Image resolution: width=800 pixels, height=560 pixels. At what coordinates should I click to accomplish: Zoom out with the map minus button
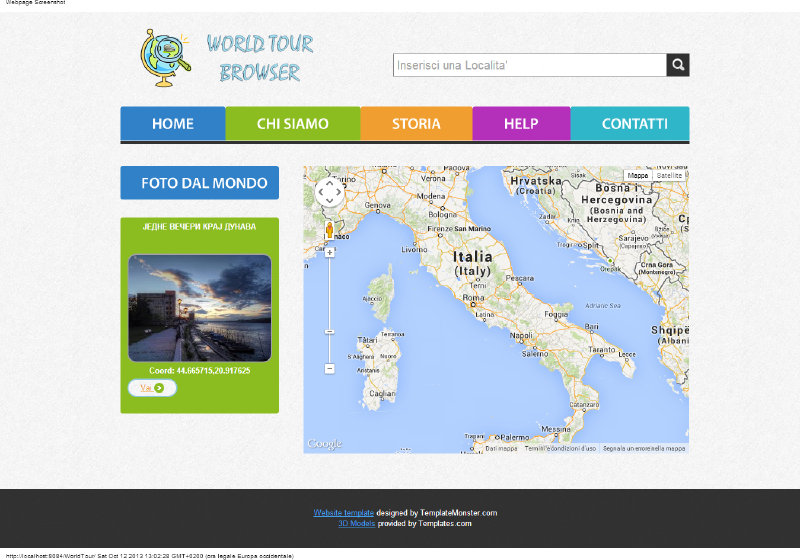330,368
